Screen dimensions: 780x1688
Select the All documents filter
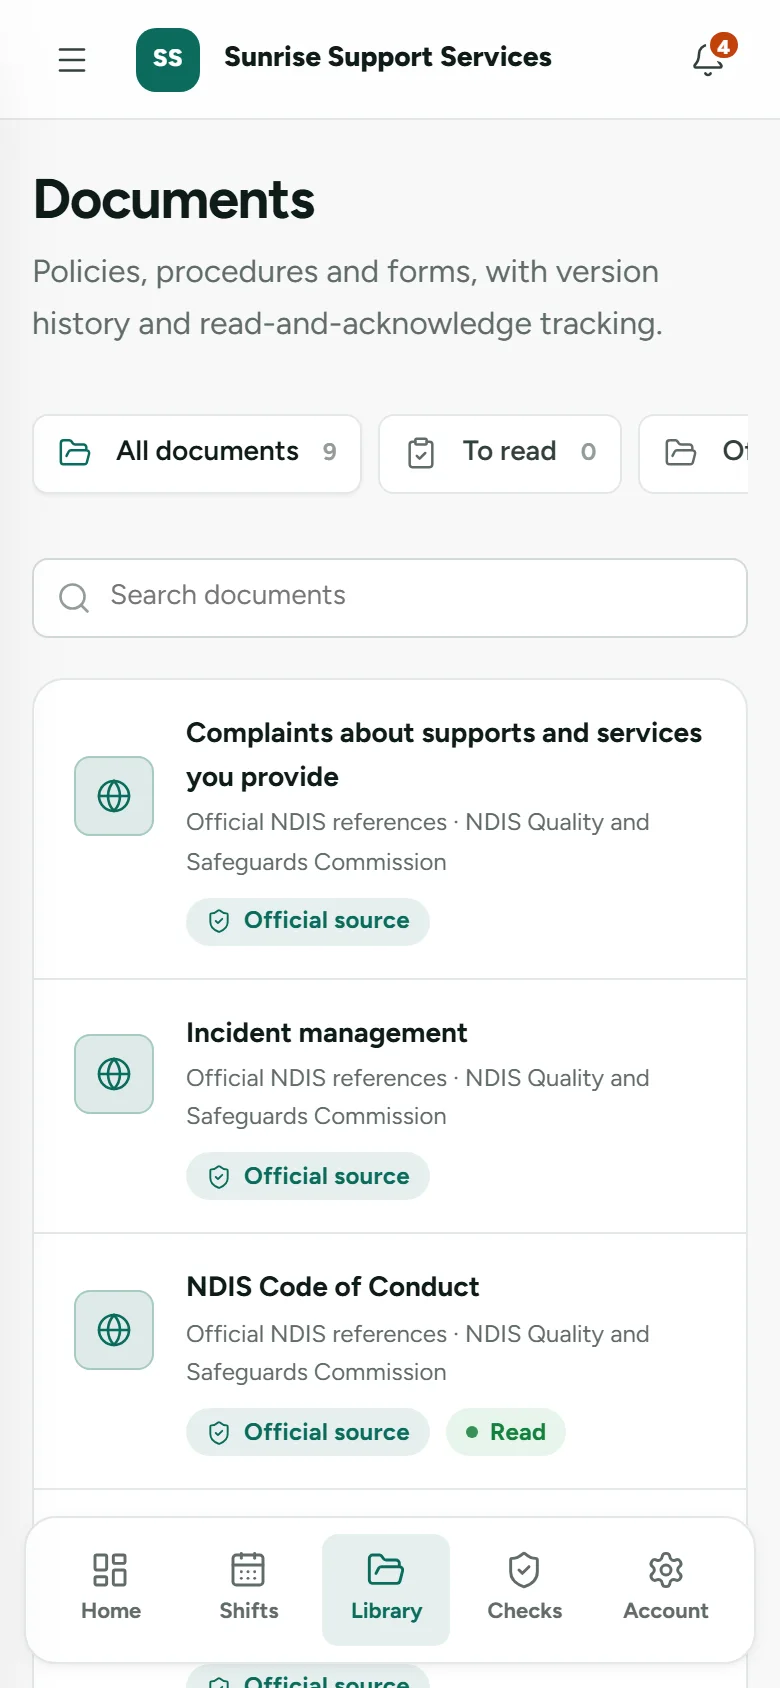click(197, 454)
